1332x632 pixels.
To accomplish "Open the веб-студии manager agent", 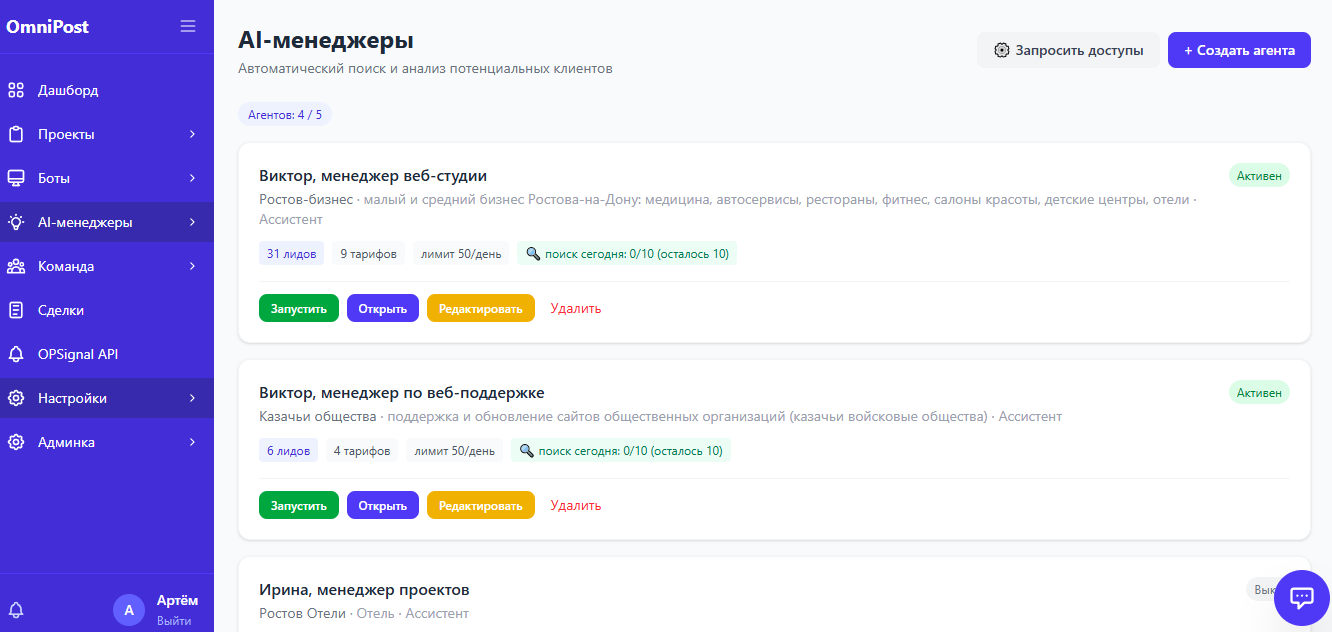I will (383, 308).
